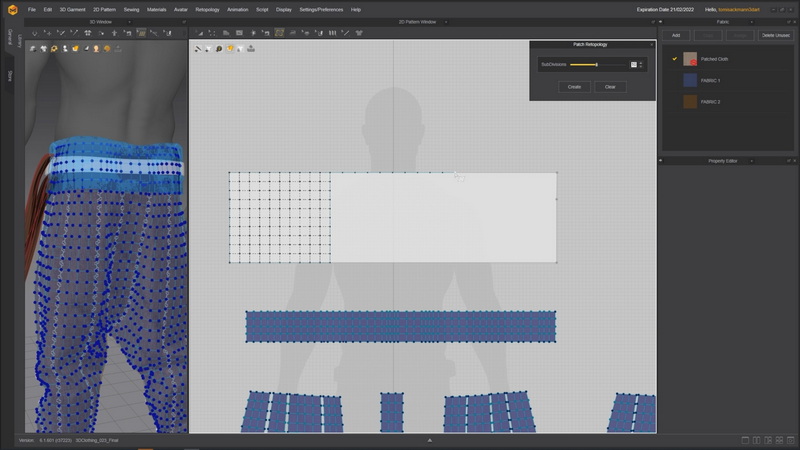This screenshot has height=450, width=800.
Task: Open the Property Editor panel dropdown arrow
Action: tap(751, 161)
